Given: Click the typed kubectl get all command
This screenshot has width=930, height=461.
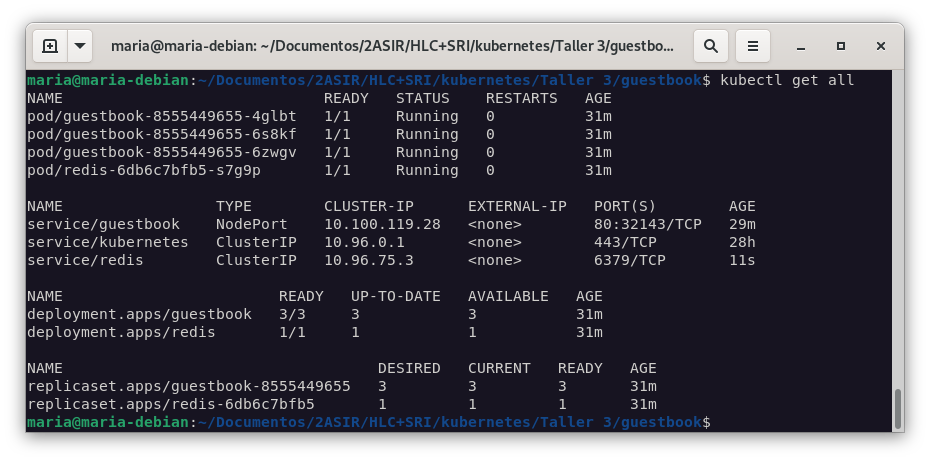Looking at the screenshot, I should click(787, 80).
